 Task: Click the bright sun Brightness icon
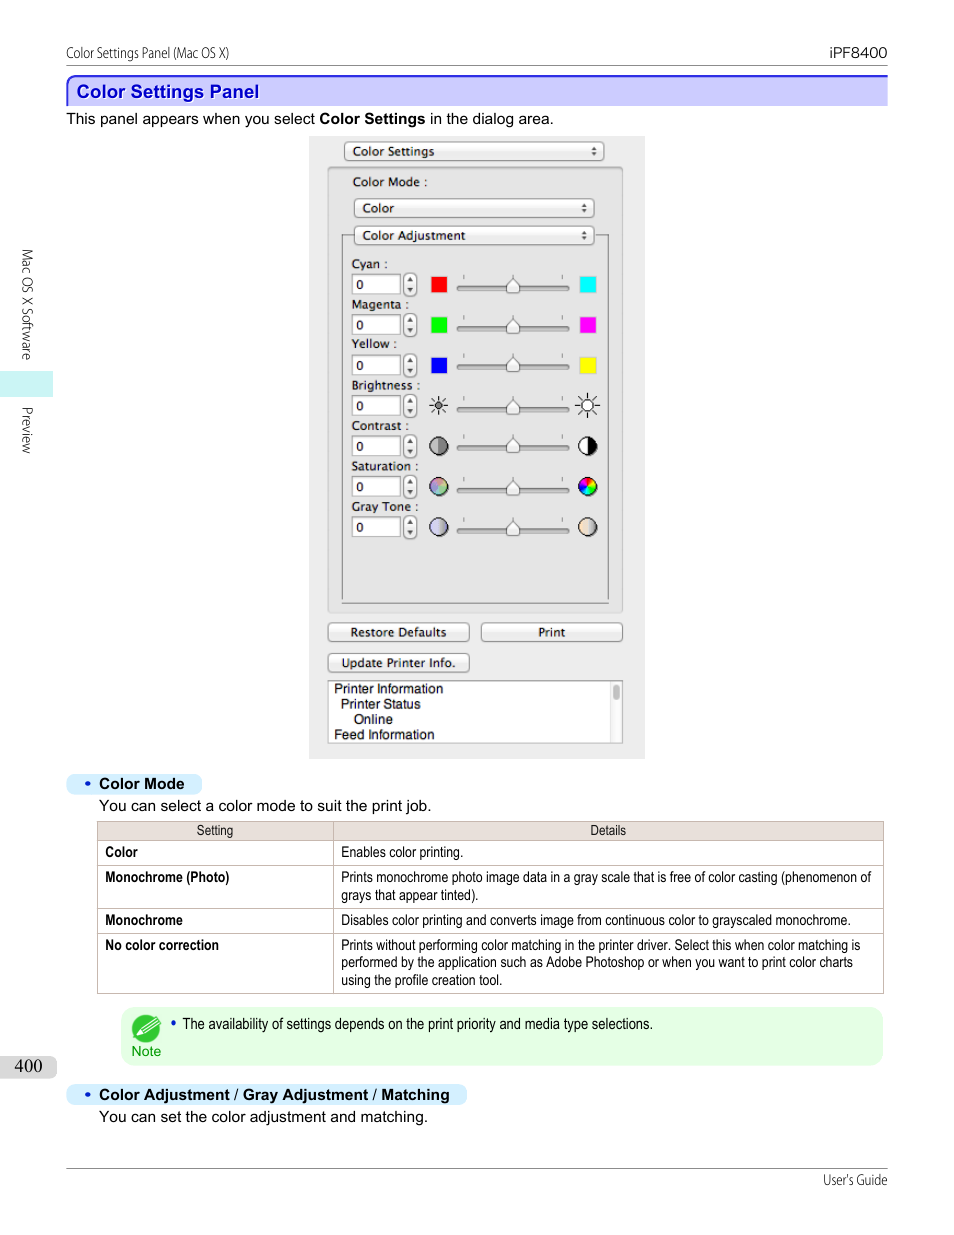coord(587,406)
